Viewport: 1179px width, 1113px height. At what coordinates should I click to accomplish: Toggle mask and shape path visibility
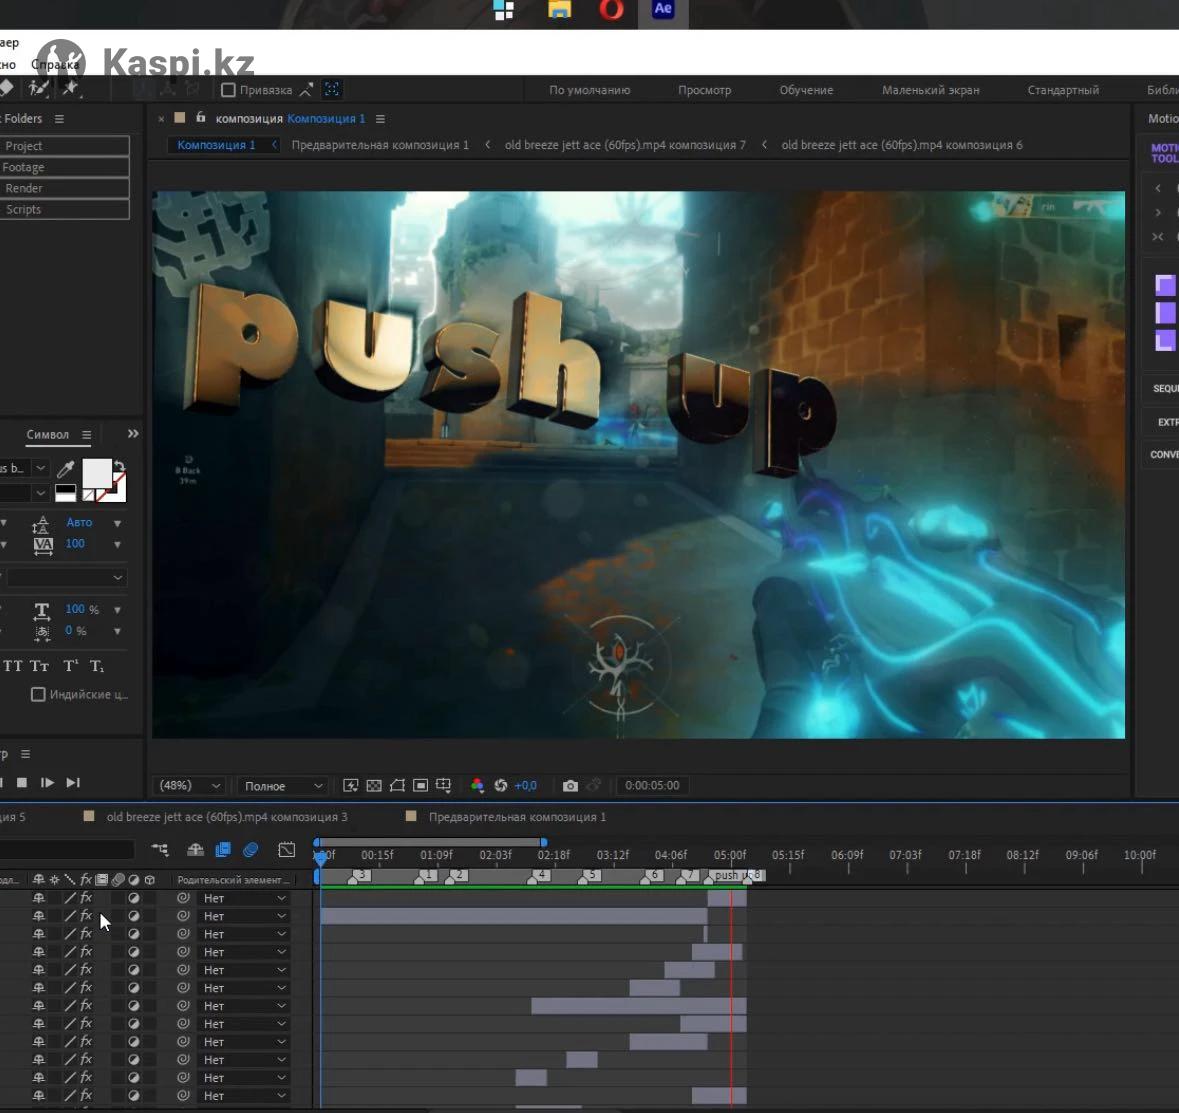coord(397,786)
